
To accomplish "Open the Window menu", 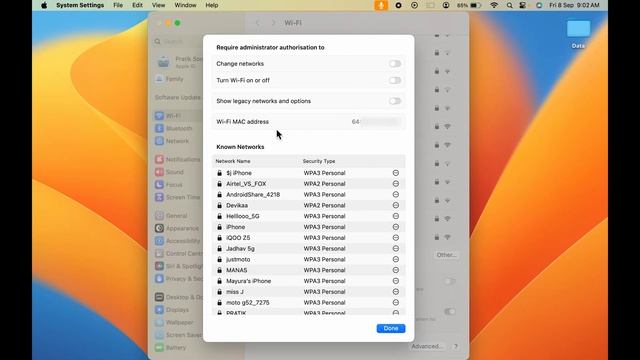I will click(x=185, y=5).
